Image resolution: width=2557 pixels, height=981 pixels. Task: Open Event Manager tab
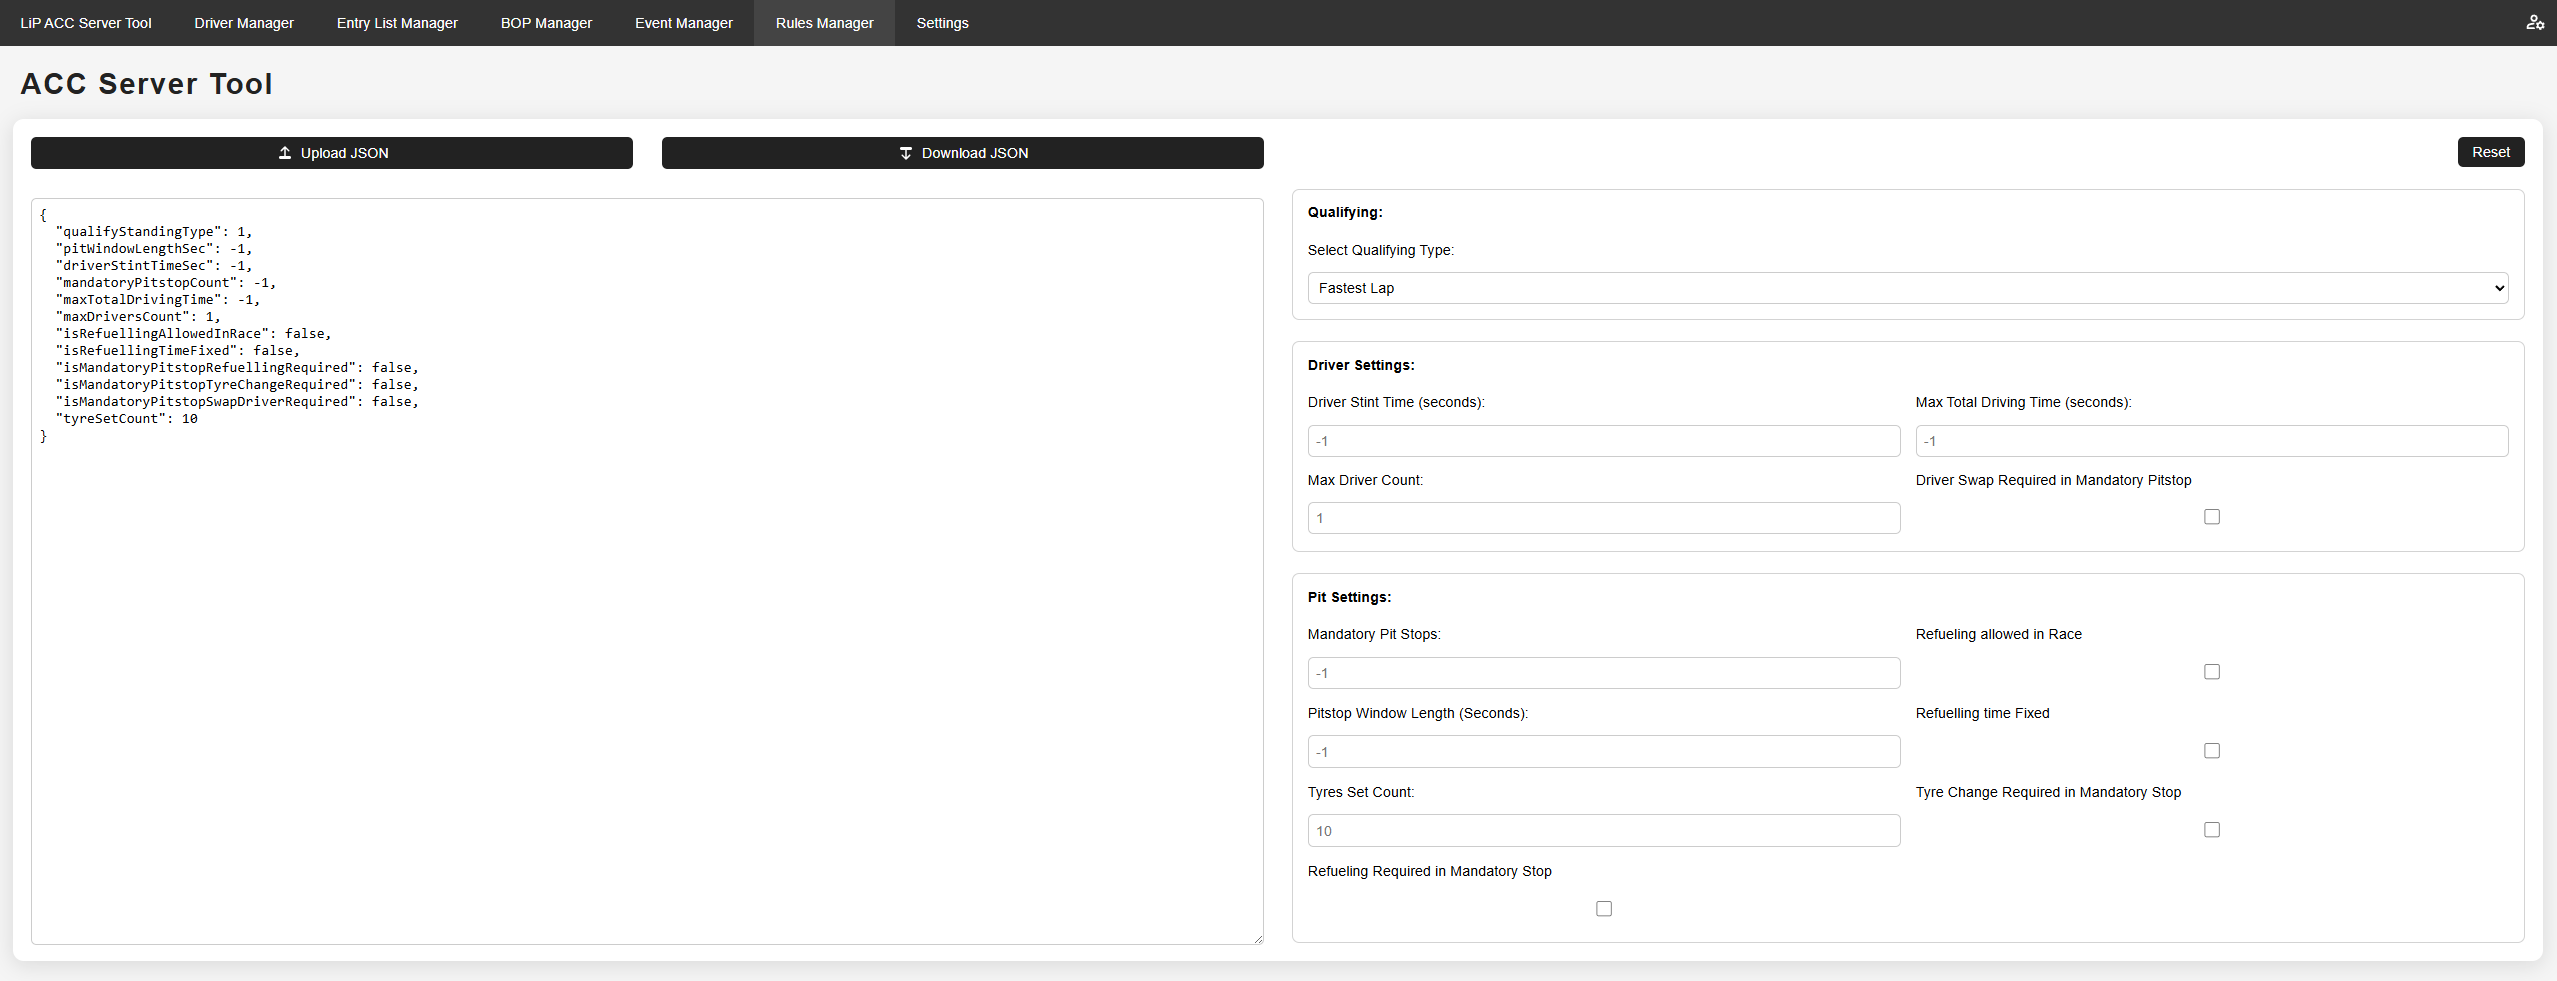(684, 23)
